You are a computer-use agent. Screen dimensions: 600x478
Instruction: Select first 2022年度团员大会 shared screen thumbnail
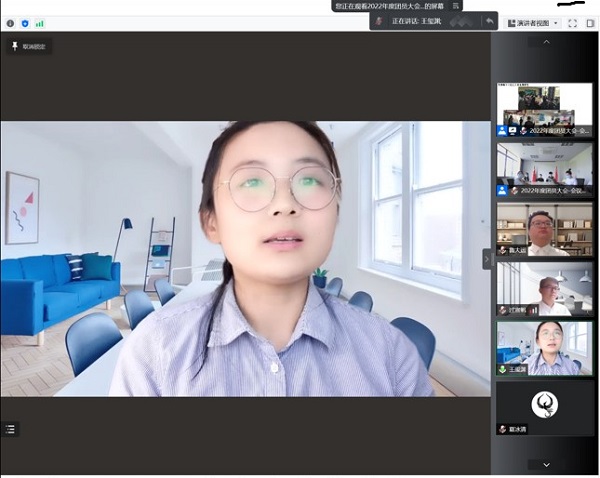[545, 109]
